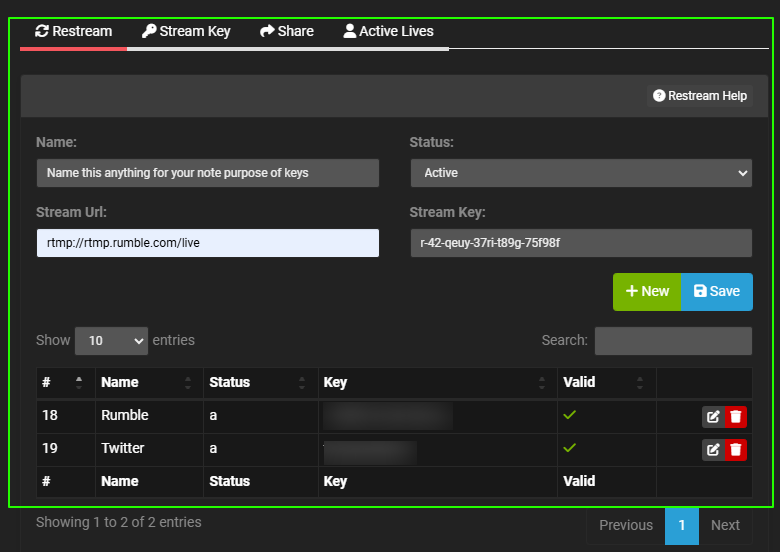Go to Active Lives tab
The width and height of the screenshot is (780, 552).
pos(388,31)
